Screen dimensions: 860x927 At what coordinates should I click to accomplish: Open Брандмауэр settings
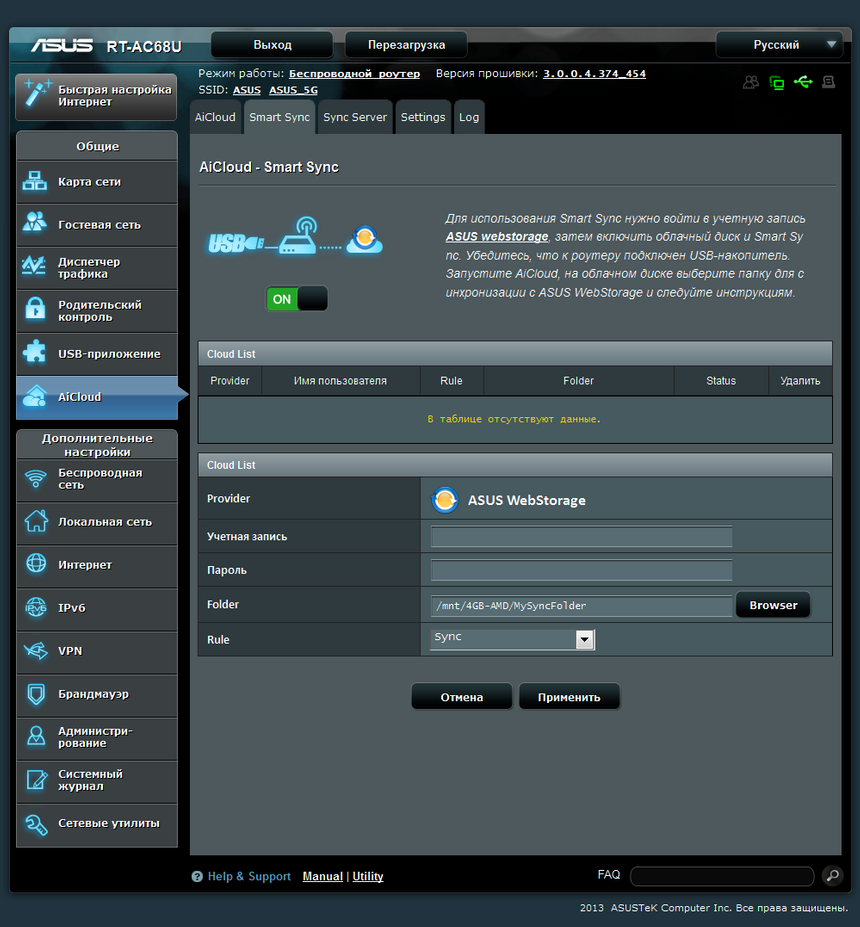tap(90, 694)
